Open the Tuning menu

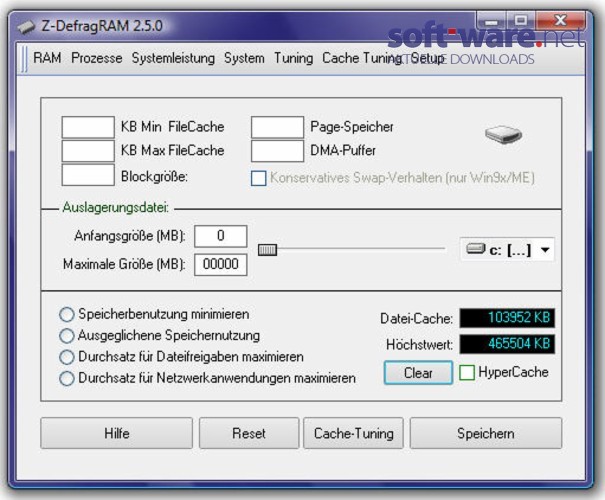[x=294, y=58]
